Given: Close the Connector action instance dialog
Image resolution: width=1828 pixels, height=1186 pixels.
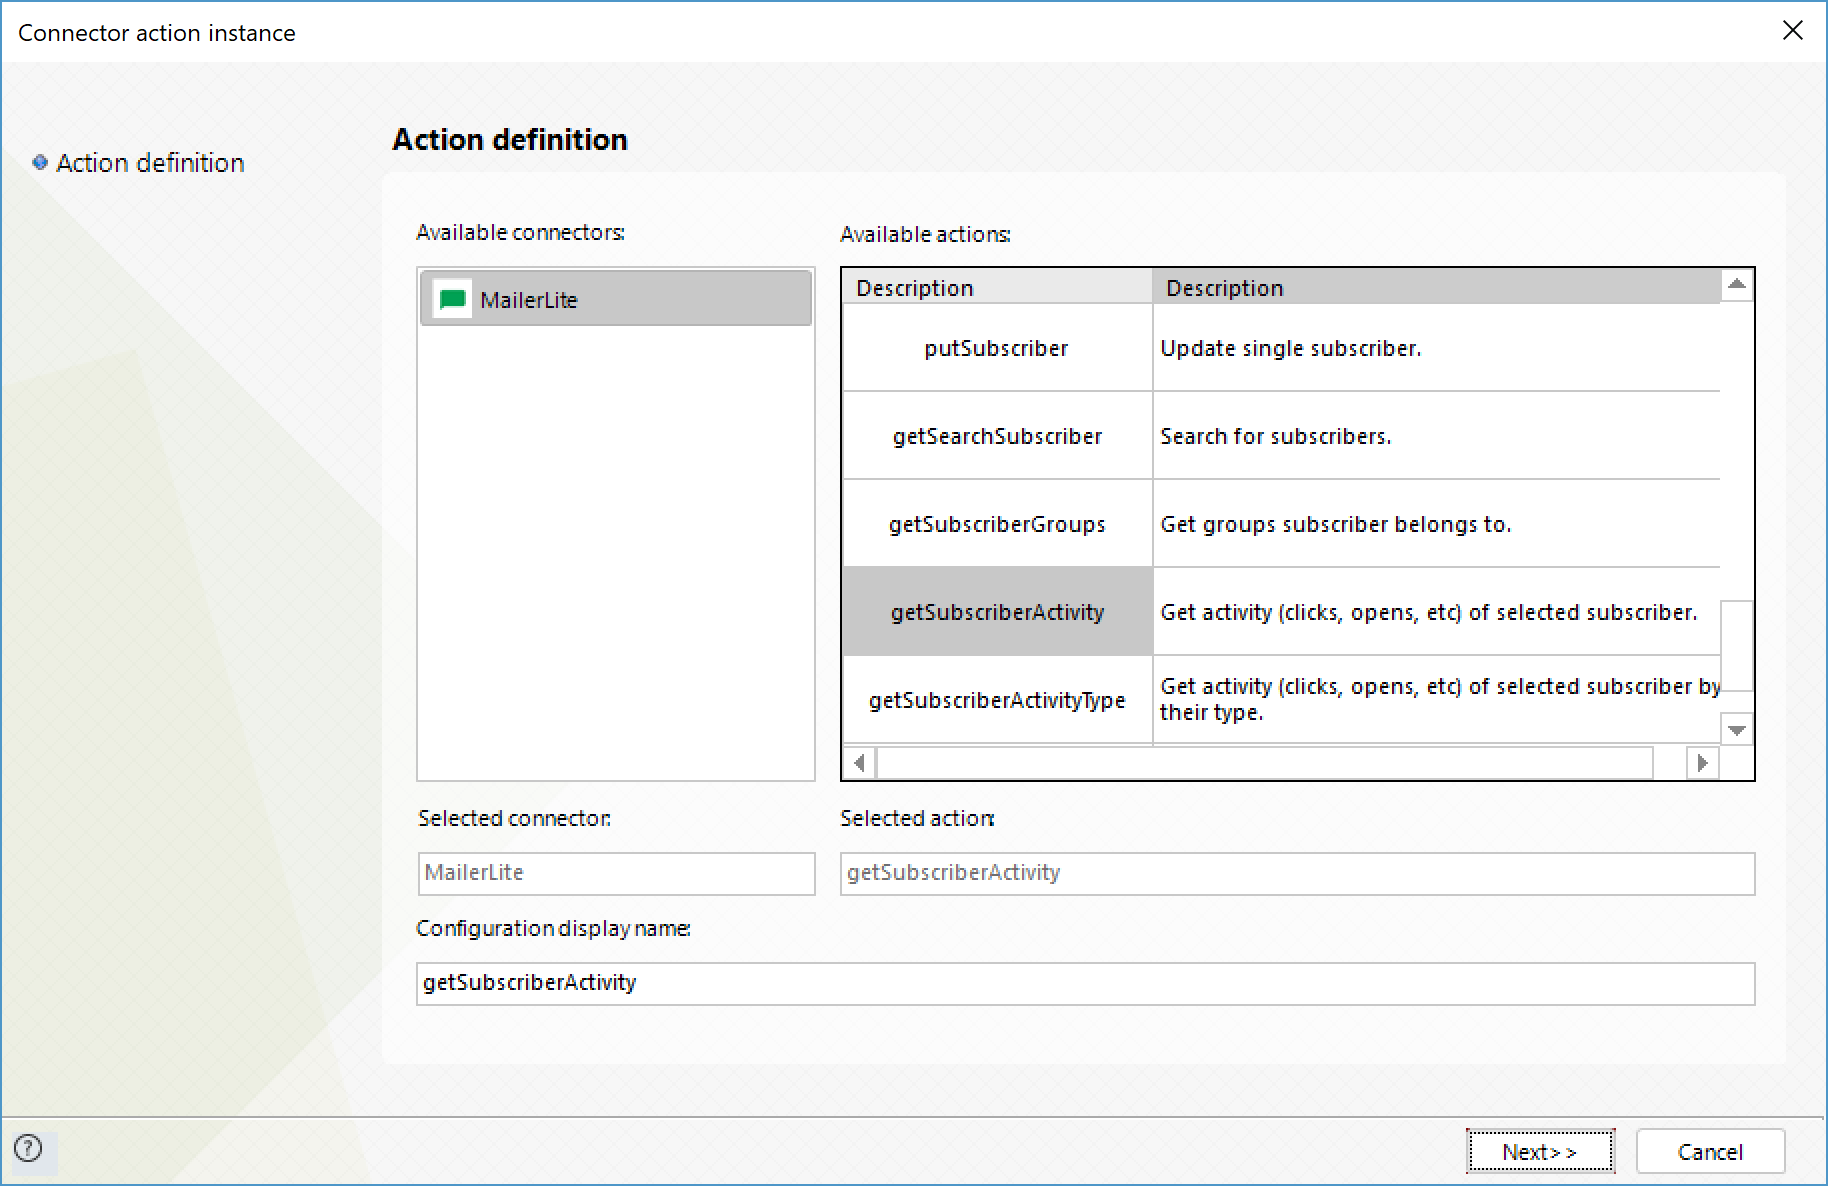Looking at the screenshot, I should point(1792,31).
